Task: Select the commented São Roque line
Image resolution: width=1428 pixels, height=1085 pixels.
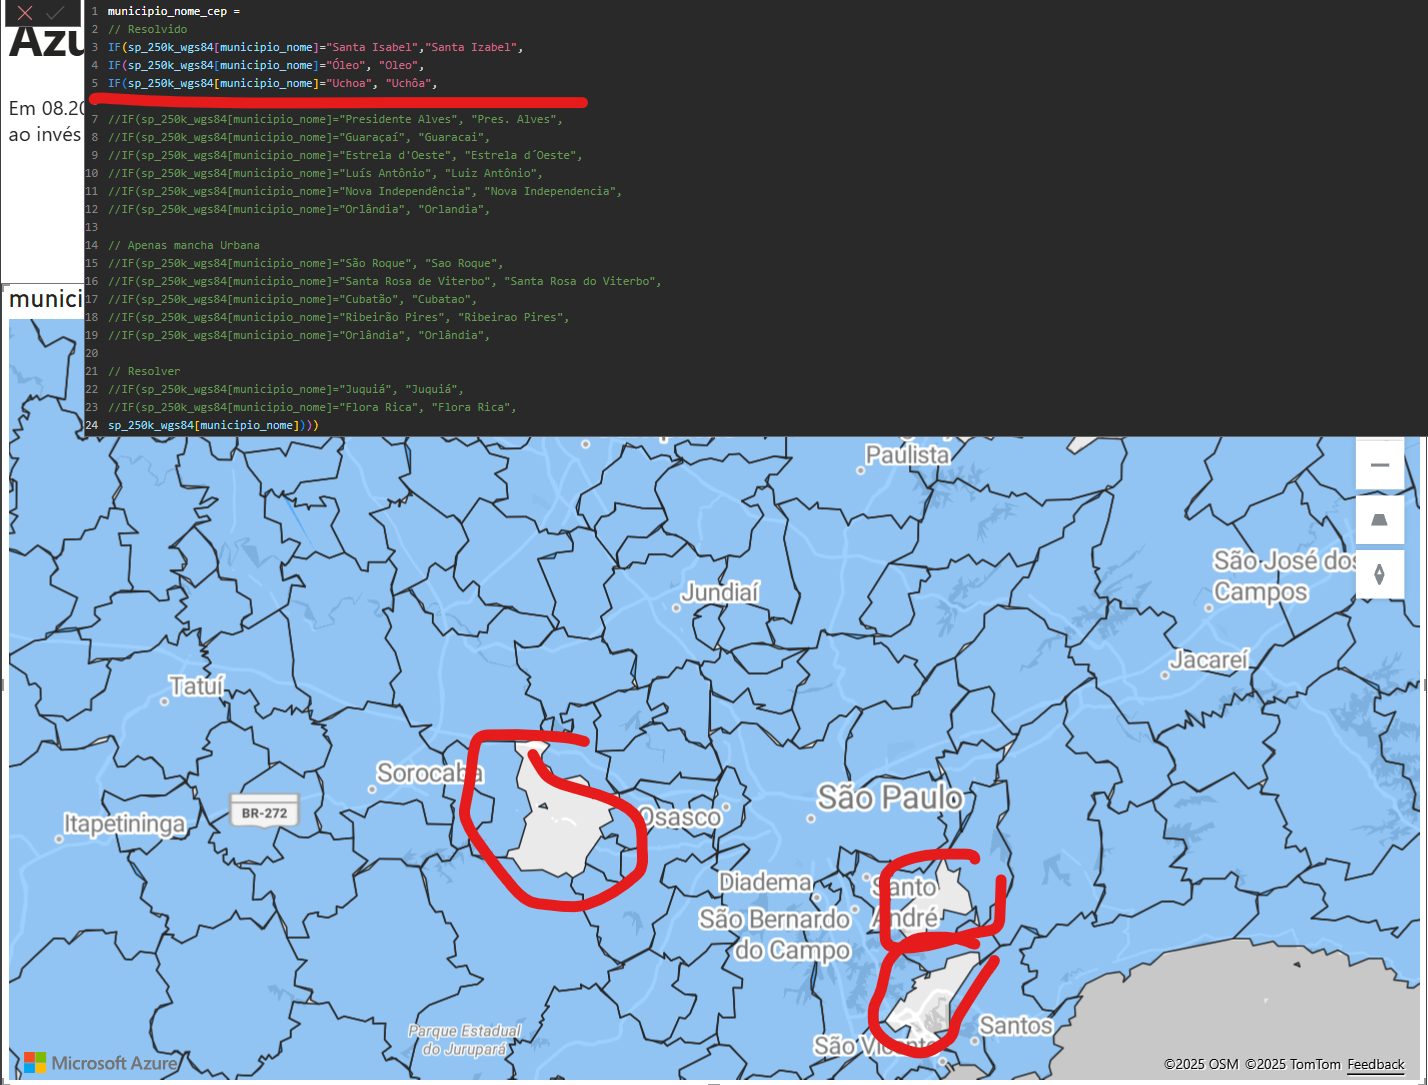Action: tap(300, 263)
